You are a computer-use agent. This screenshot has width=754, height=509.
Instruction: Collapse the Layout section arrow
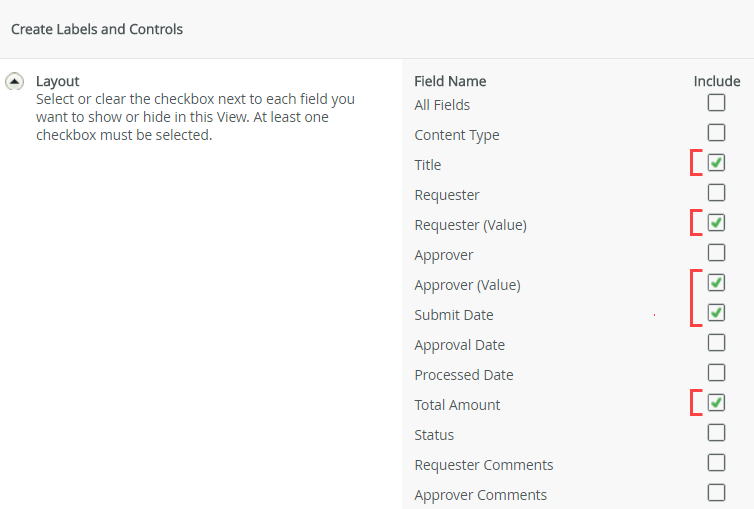[15, 82]
